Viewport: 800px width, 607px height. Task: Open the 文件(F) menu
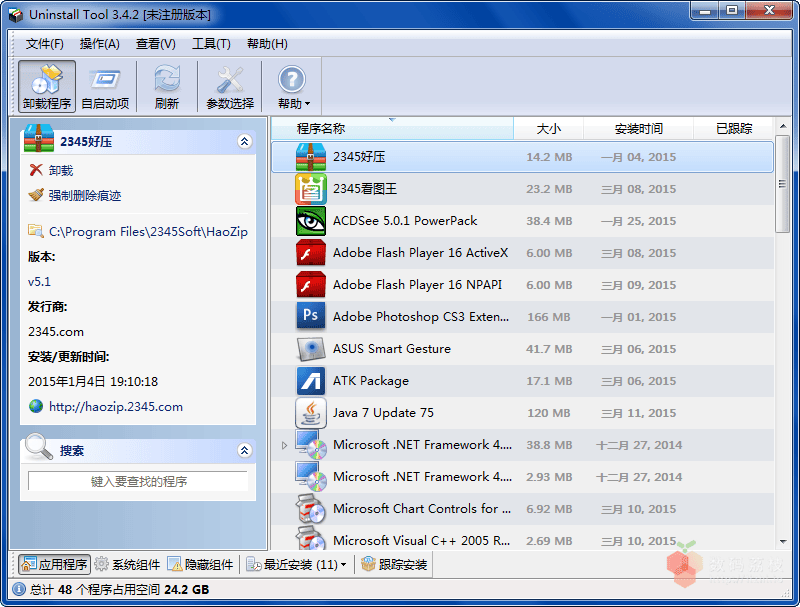click(x=45, y=44)
